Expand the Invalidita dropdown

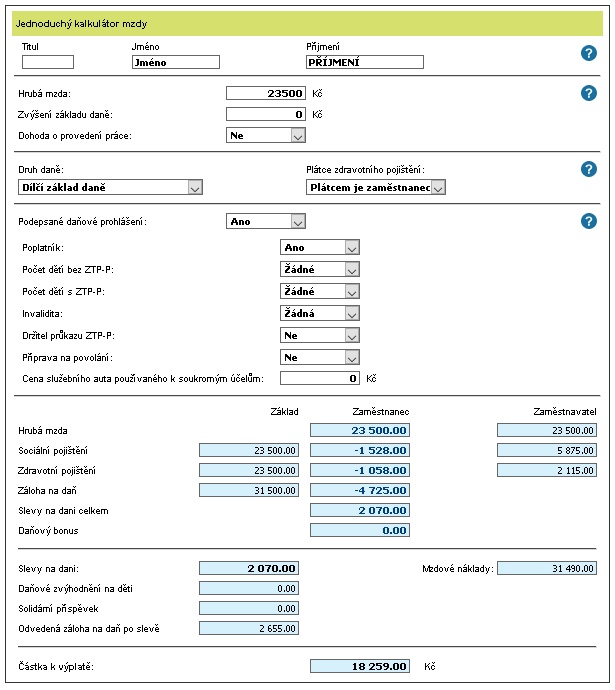[x=319, y=313]
